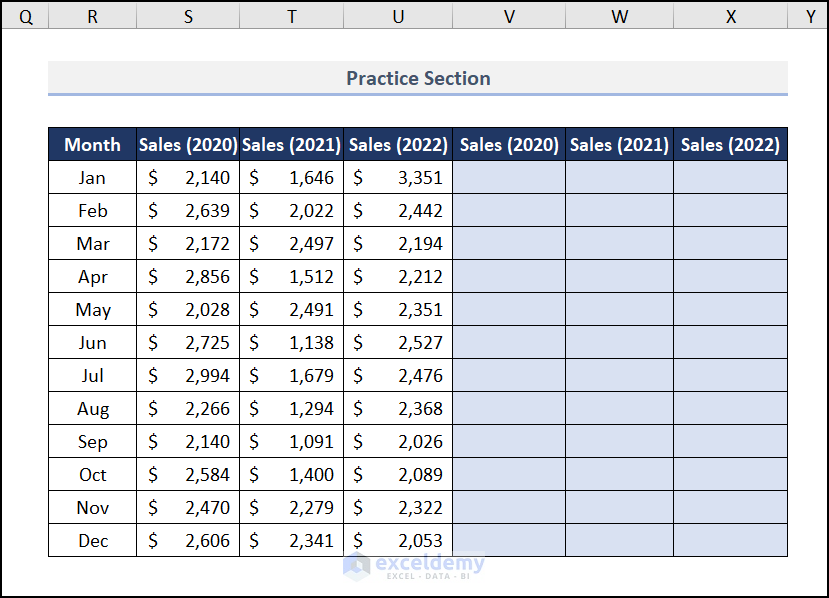
Task: Click the cell showing 3,351
Action: click(x=398, y=178)
